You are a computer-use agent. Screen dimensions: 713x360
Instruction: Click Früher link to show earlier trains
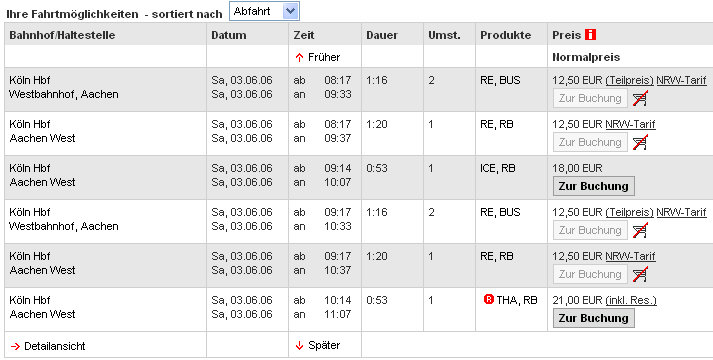click(324, 57)
